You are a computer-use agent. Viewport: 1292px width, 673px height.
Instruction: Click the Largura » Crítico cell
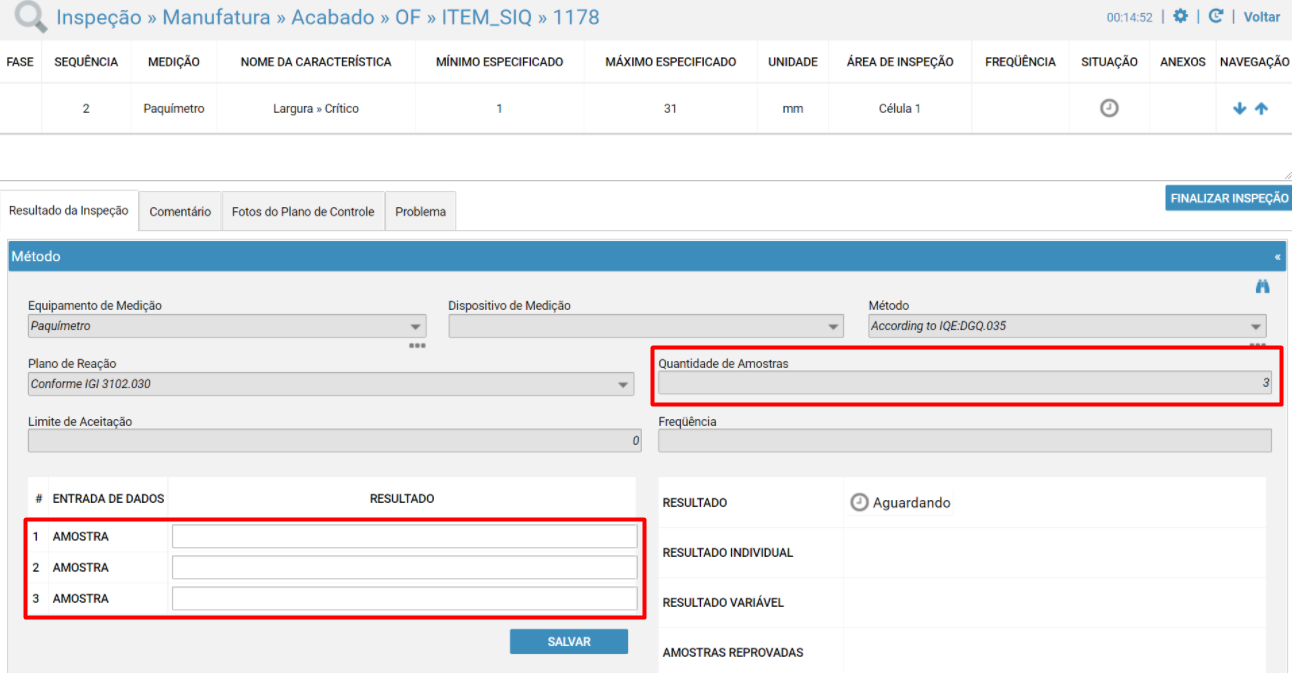[316, 109]
